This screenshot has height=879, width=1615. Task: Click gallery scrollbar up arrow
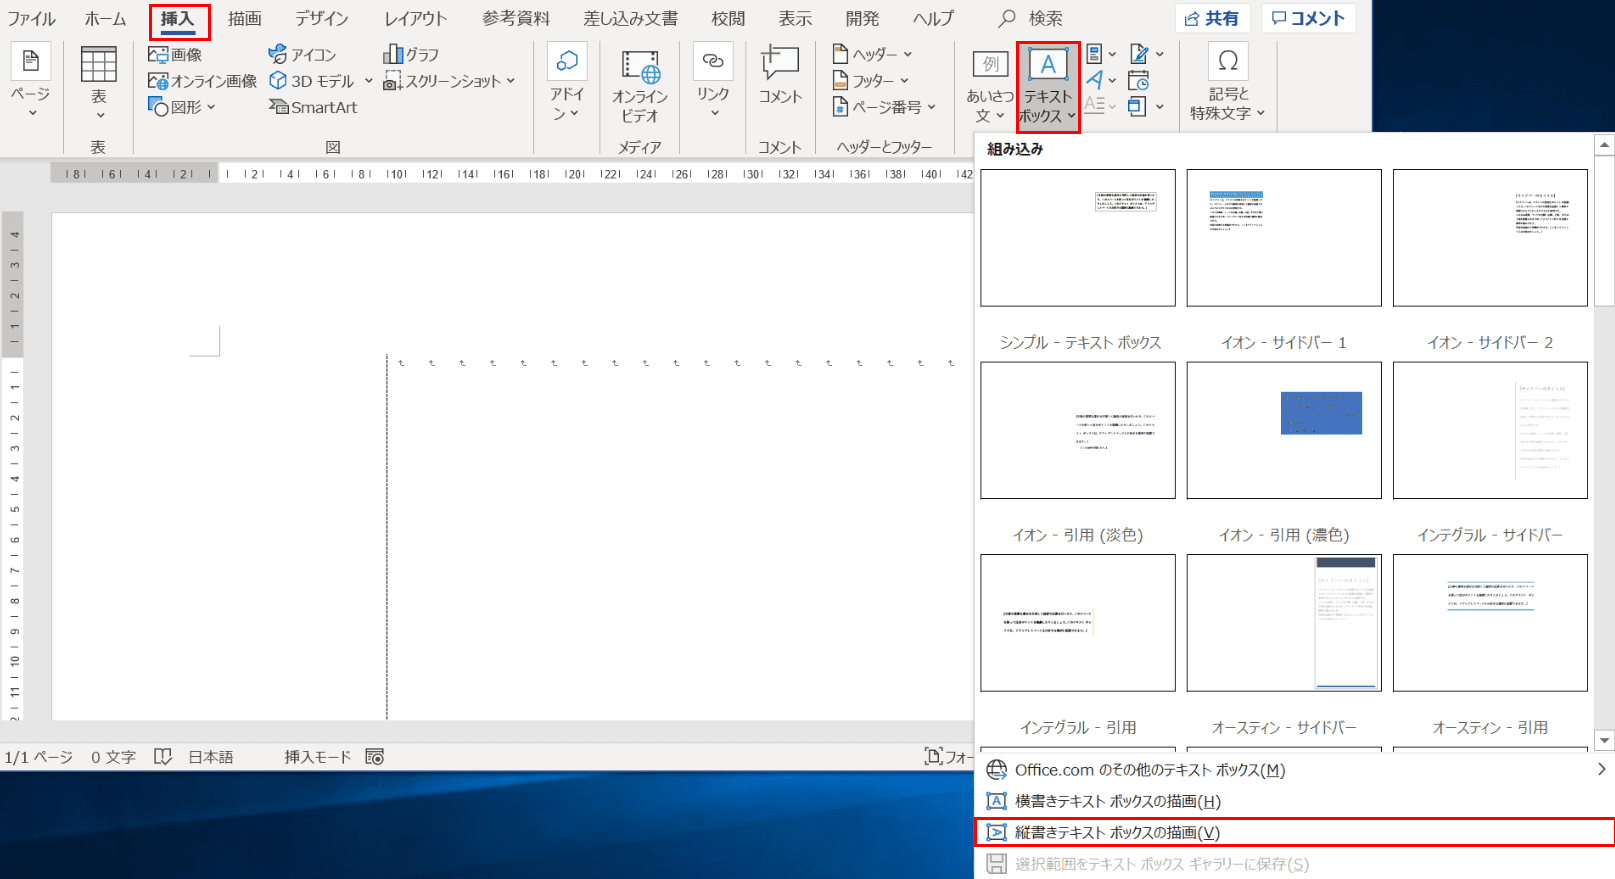(1604, 145)
